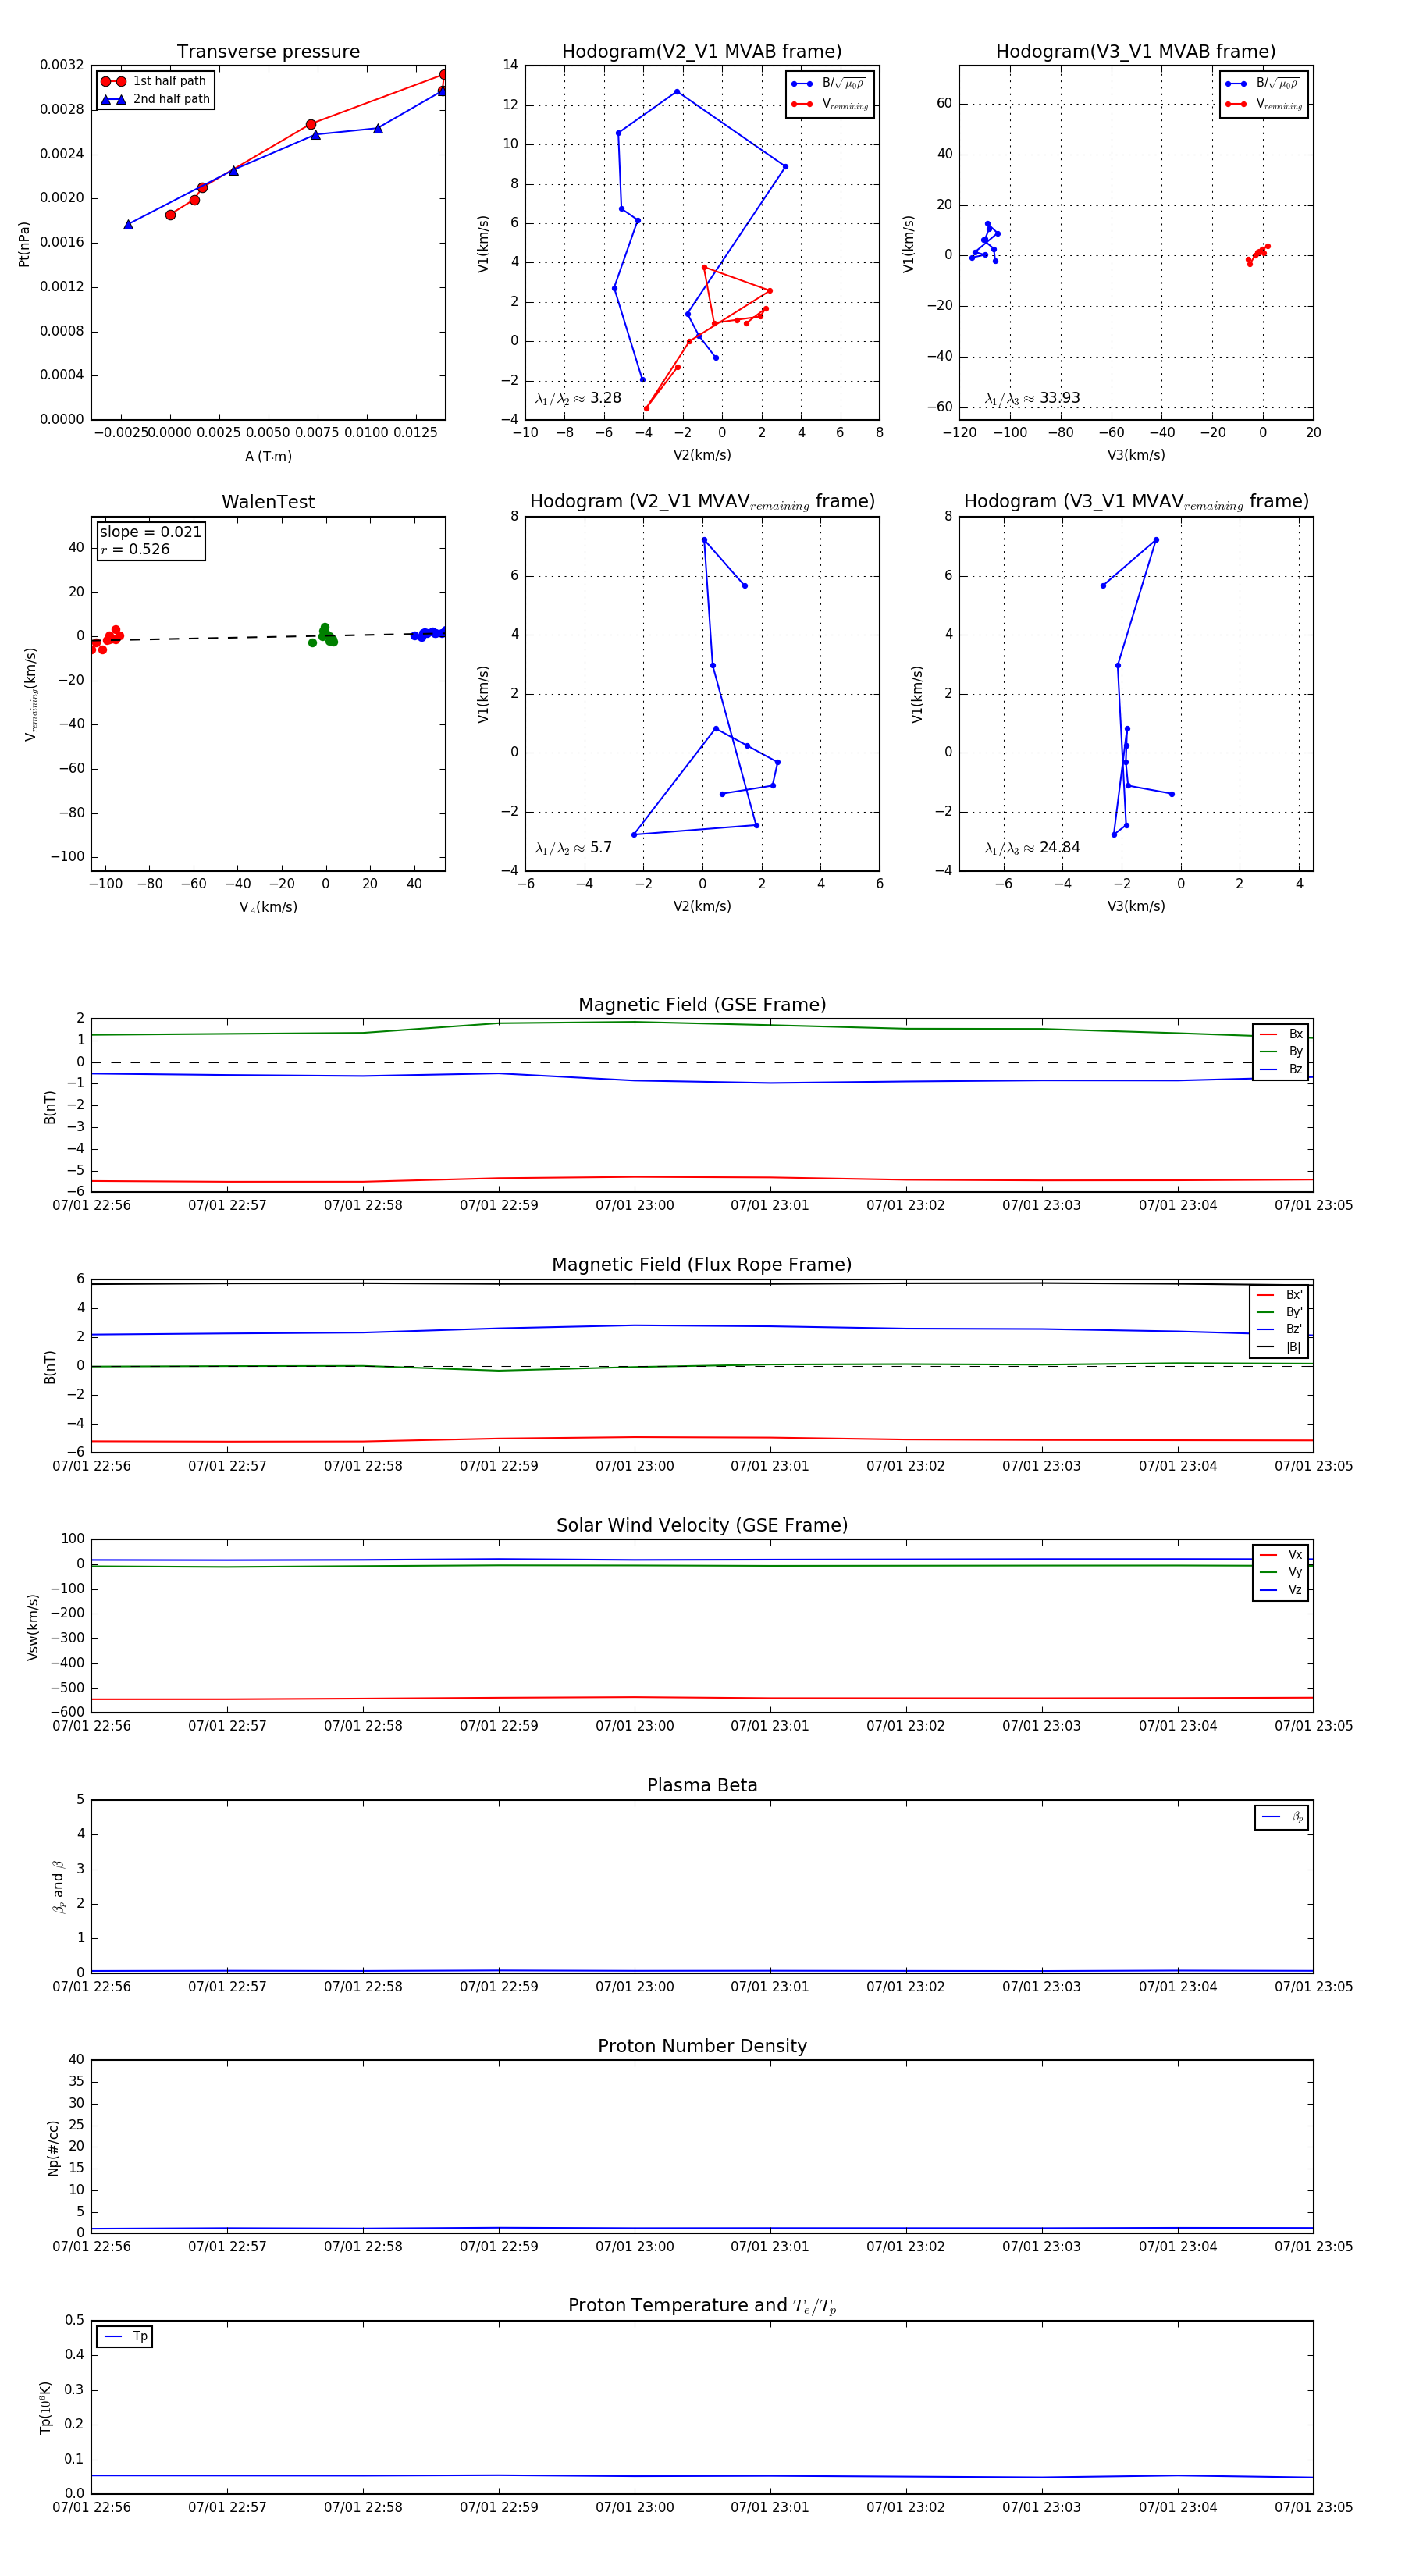Screen dimensions: 1405x2576
Task: Click the "Proton Number Density" title
Action: pos(702,2046)
